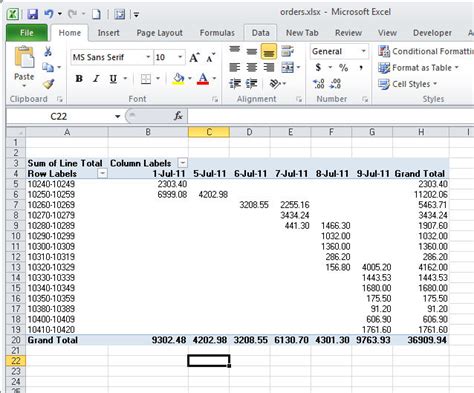Switch to the Data tab
Viewport: 474px width, 393px height.
[x=260, y=33]
